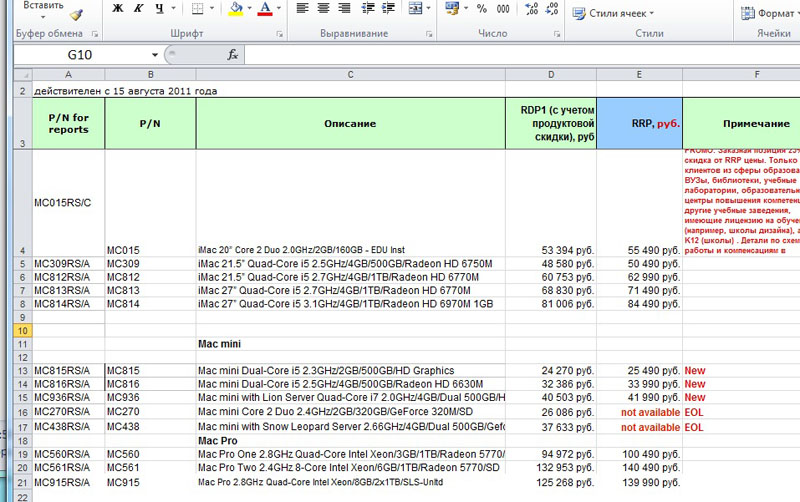Align text to the left
800x502 pixels.
point(303,8)
